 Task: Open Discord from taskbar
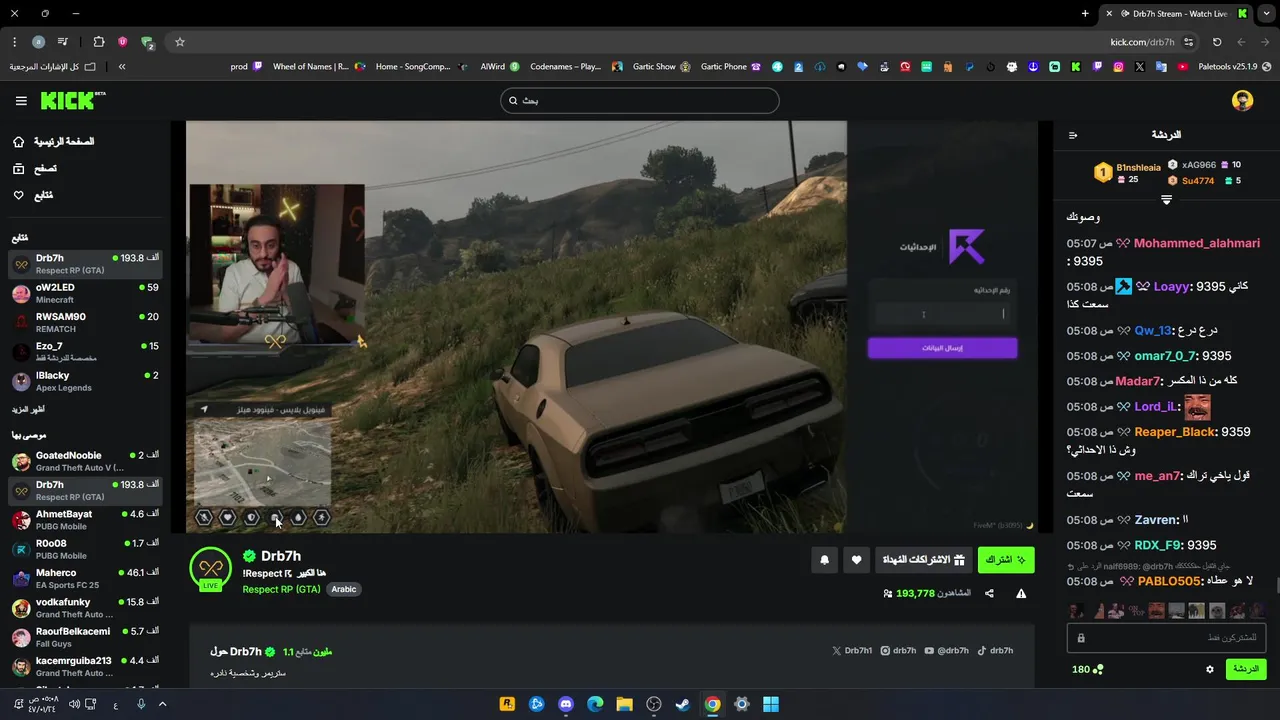point(566,704)
